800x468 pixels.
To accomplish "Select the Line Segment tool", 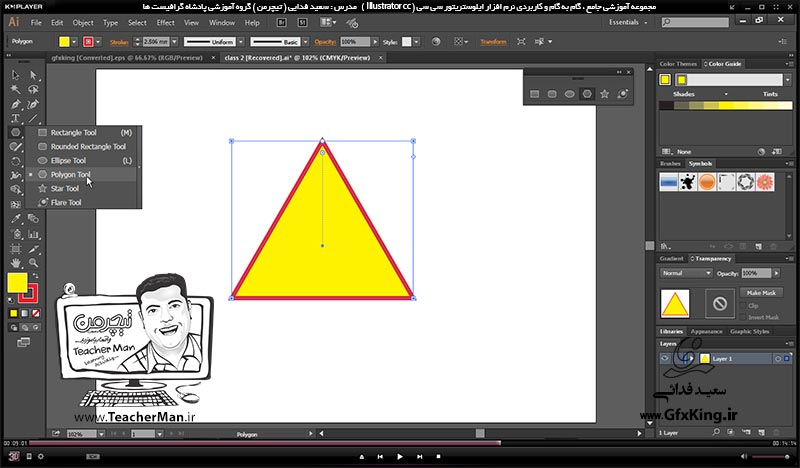I will click(33, 118).
